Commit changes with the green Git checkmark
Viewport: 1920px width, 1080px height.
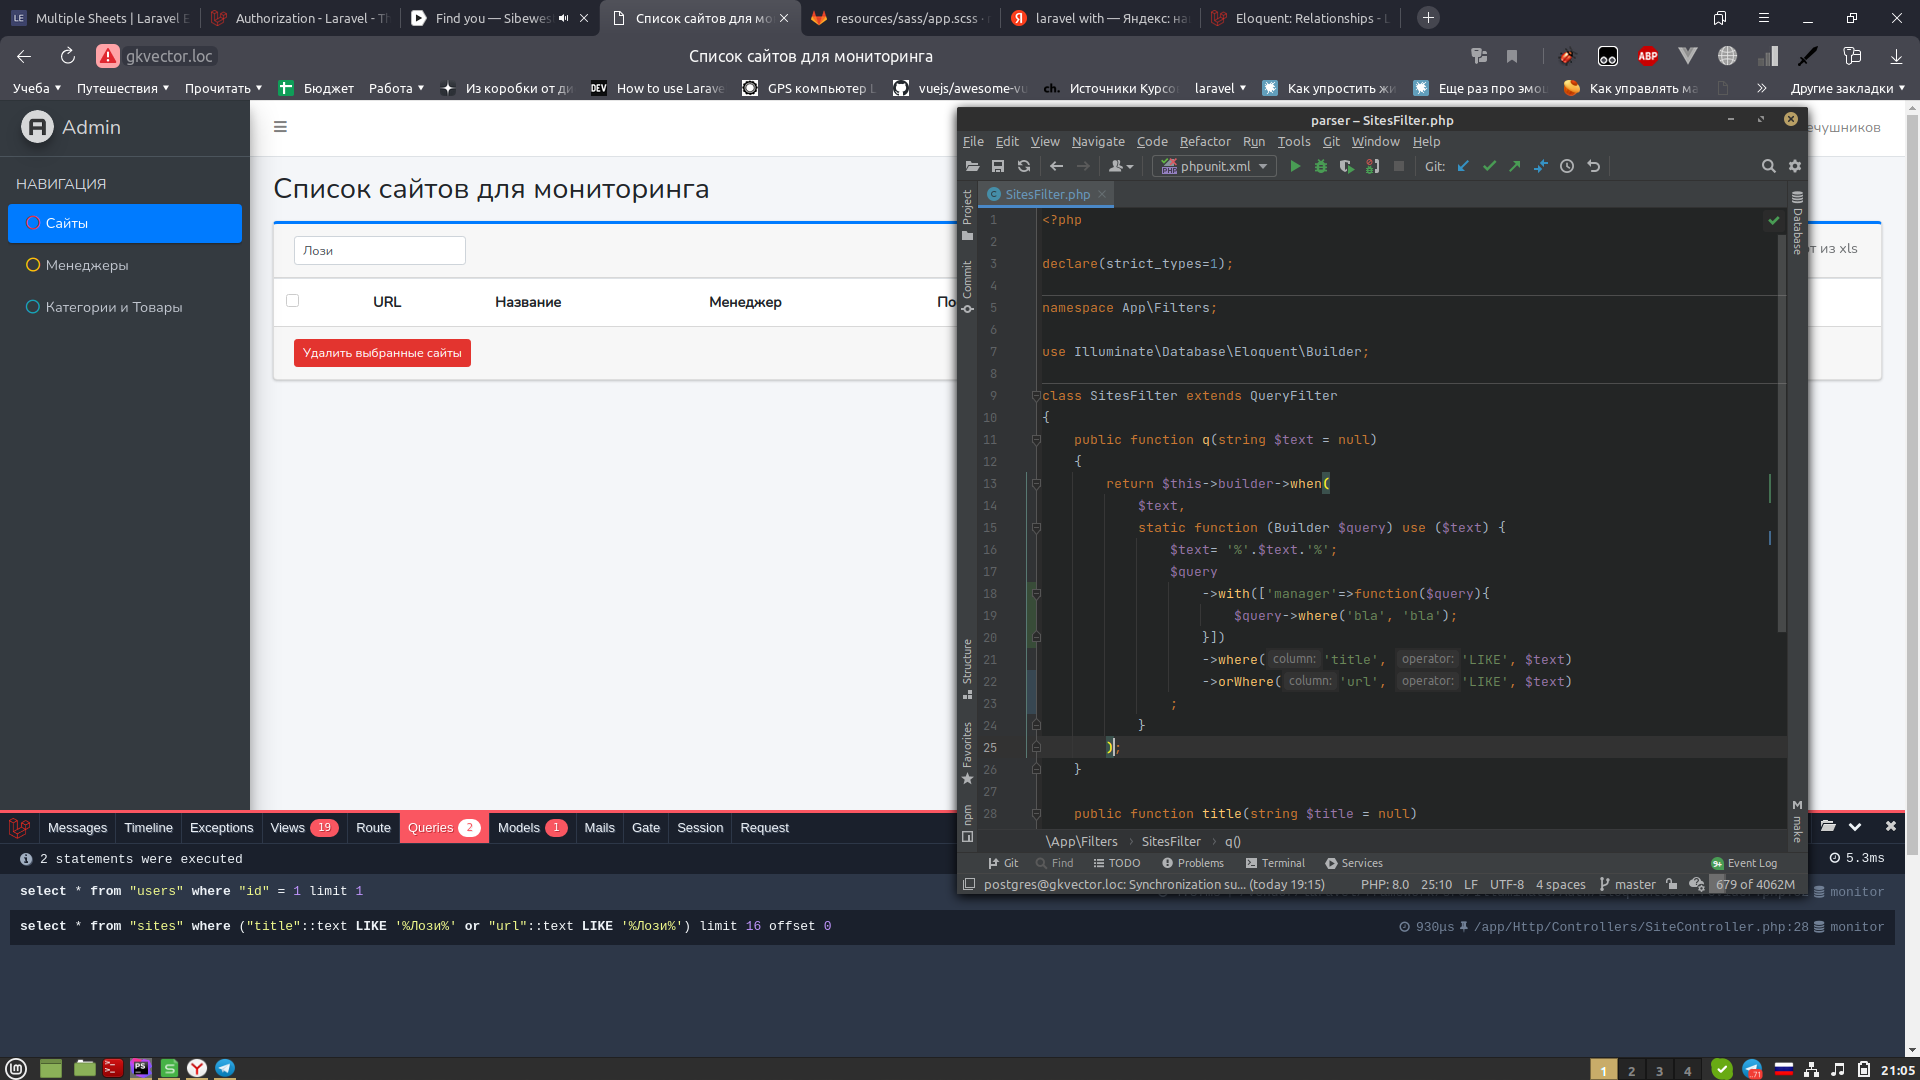tap(1489, 167)
